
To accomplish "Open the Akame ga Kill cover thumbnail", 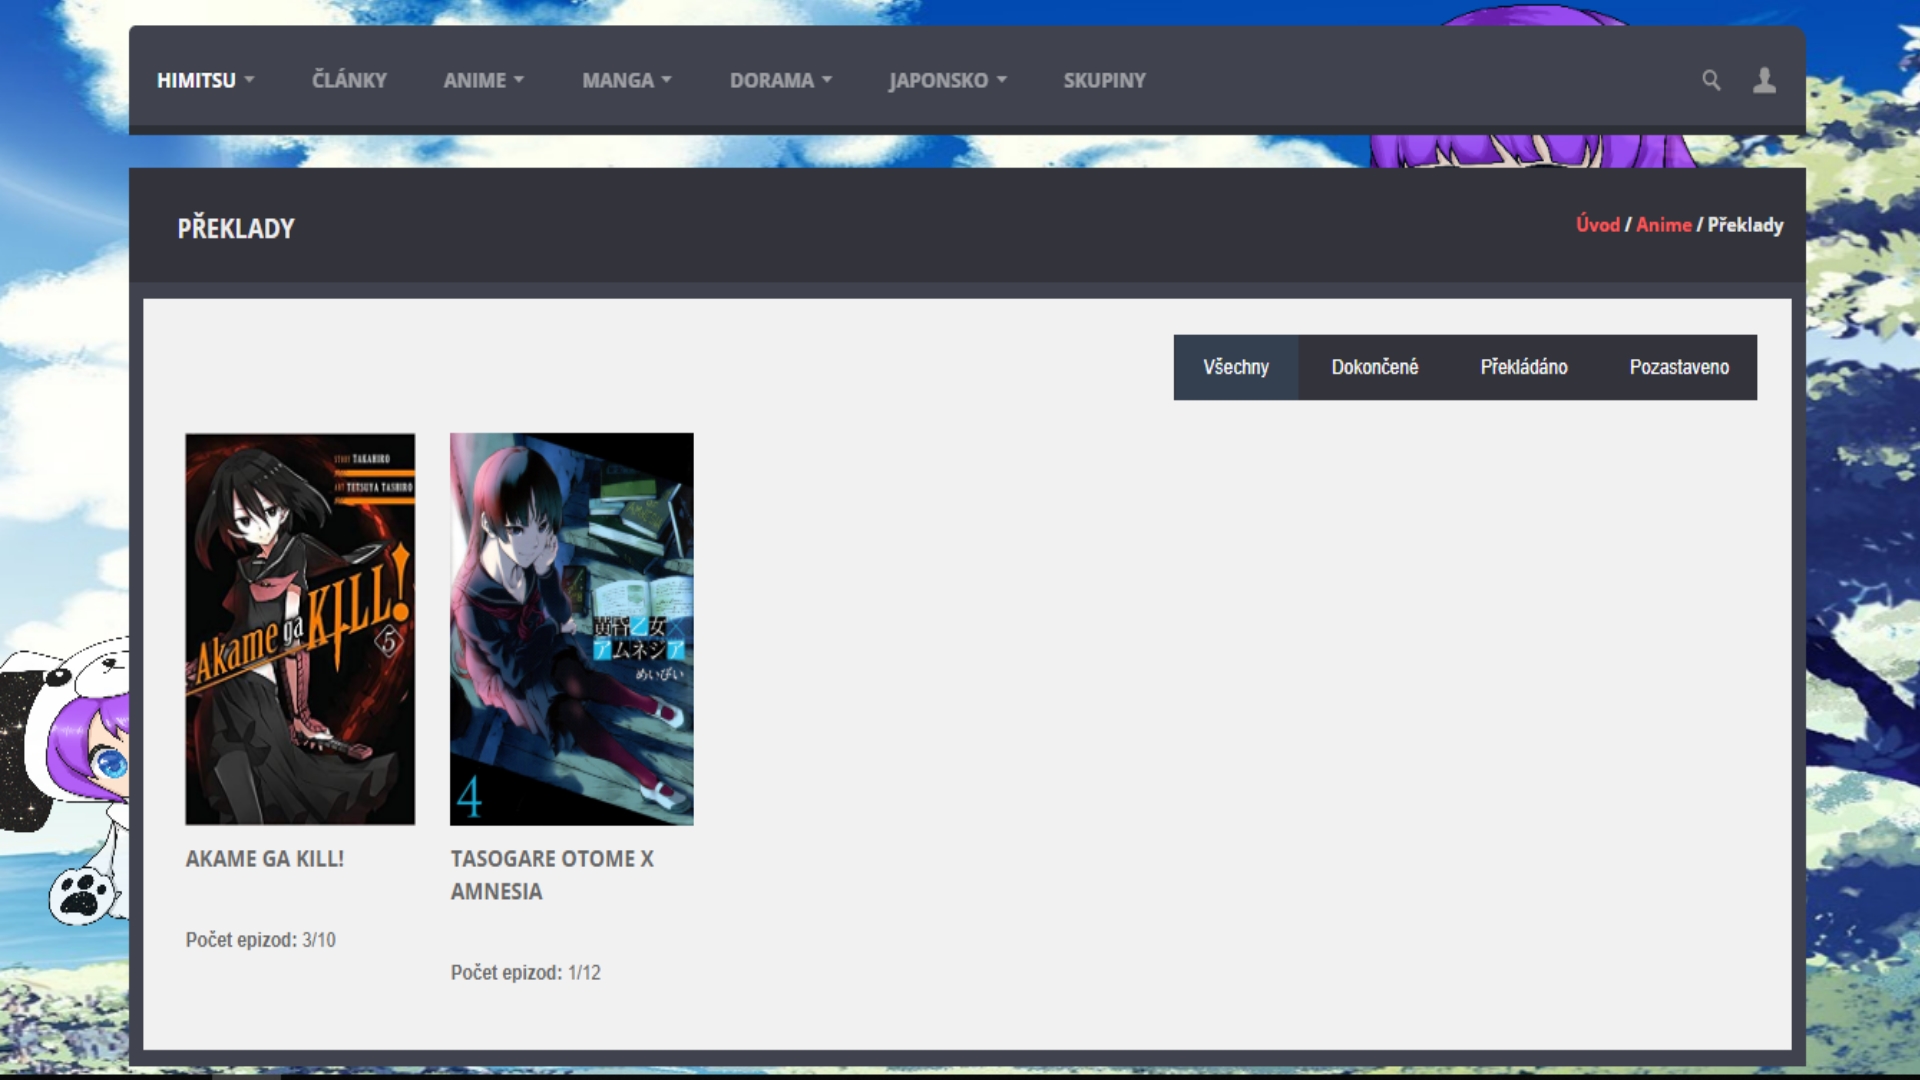I will coord(300,628).
